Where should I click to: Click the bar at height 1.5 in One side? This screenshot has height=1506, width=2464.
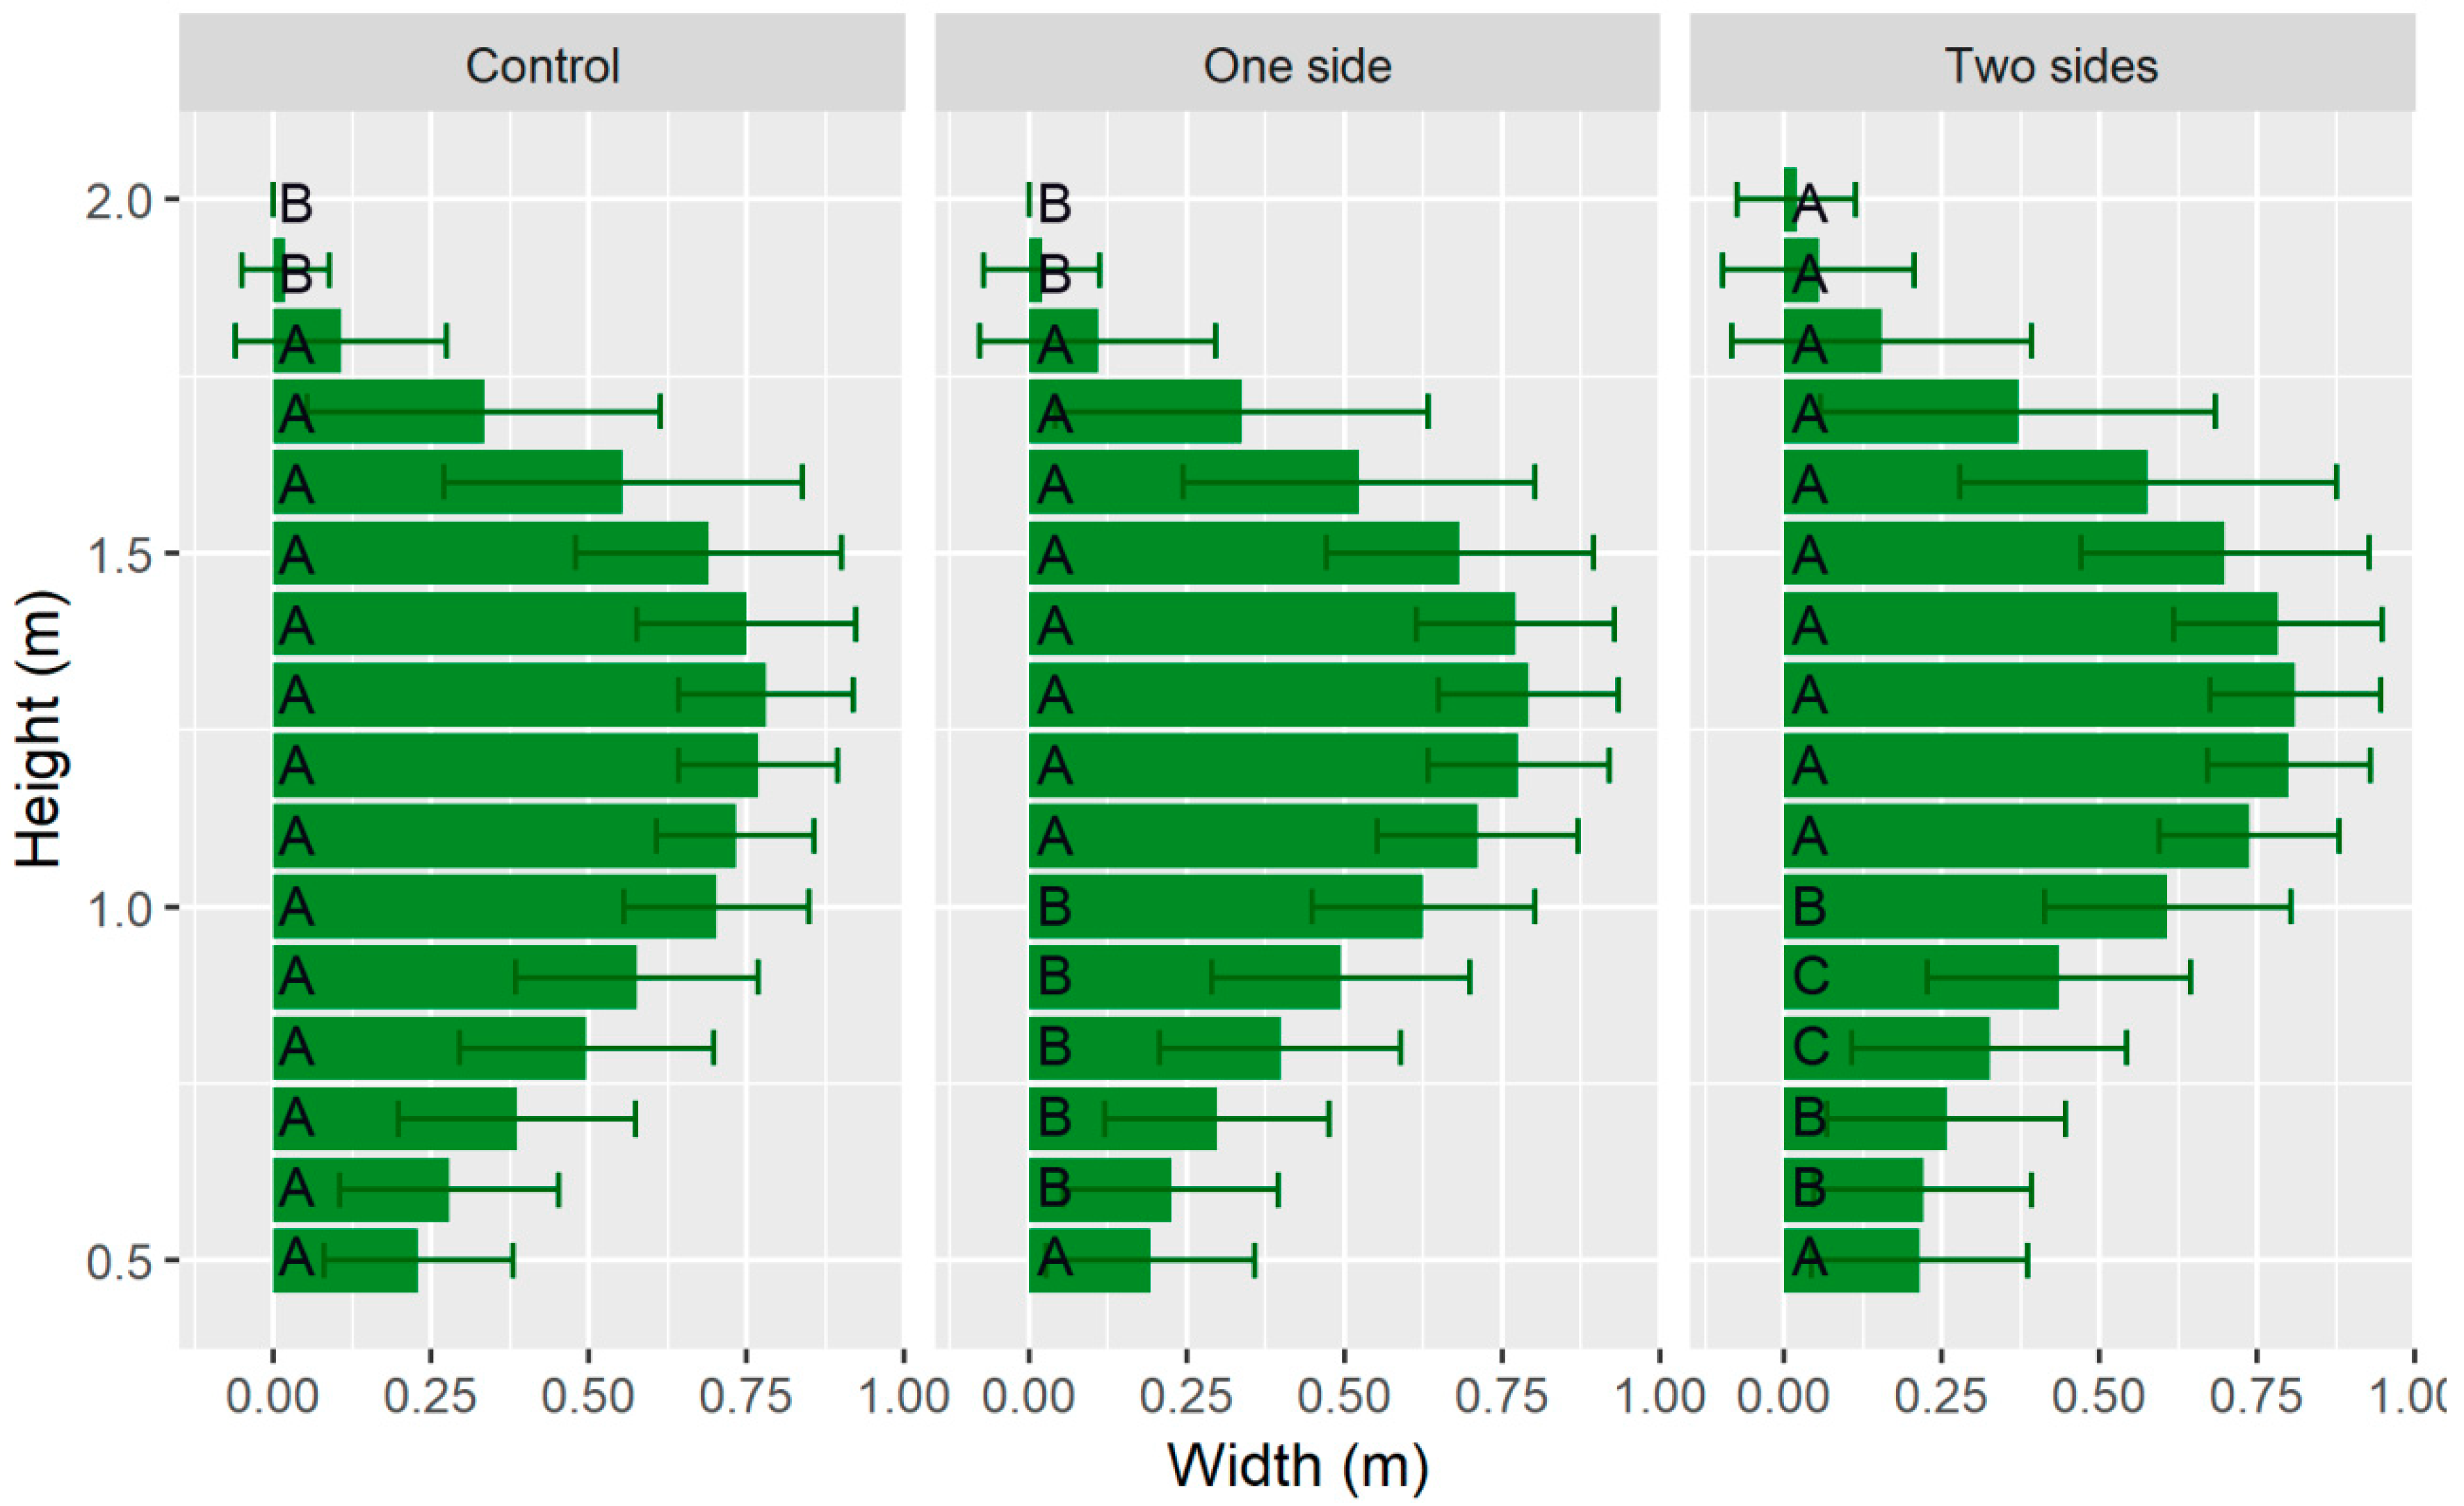click(x=1243, y=553)
